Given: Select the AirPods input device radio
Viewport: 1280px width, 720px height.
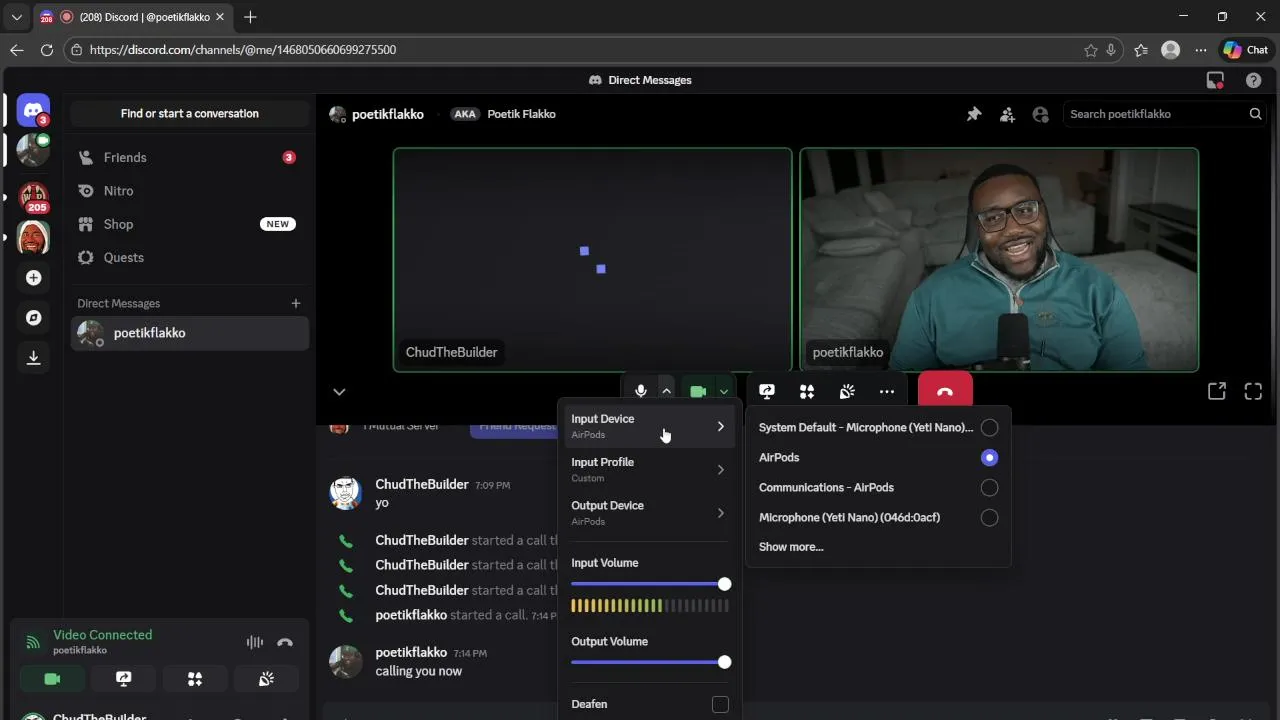Looking at the screenshot, I should click(x=989, y=457).
